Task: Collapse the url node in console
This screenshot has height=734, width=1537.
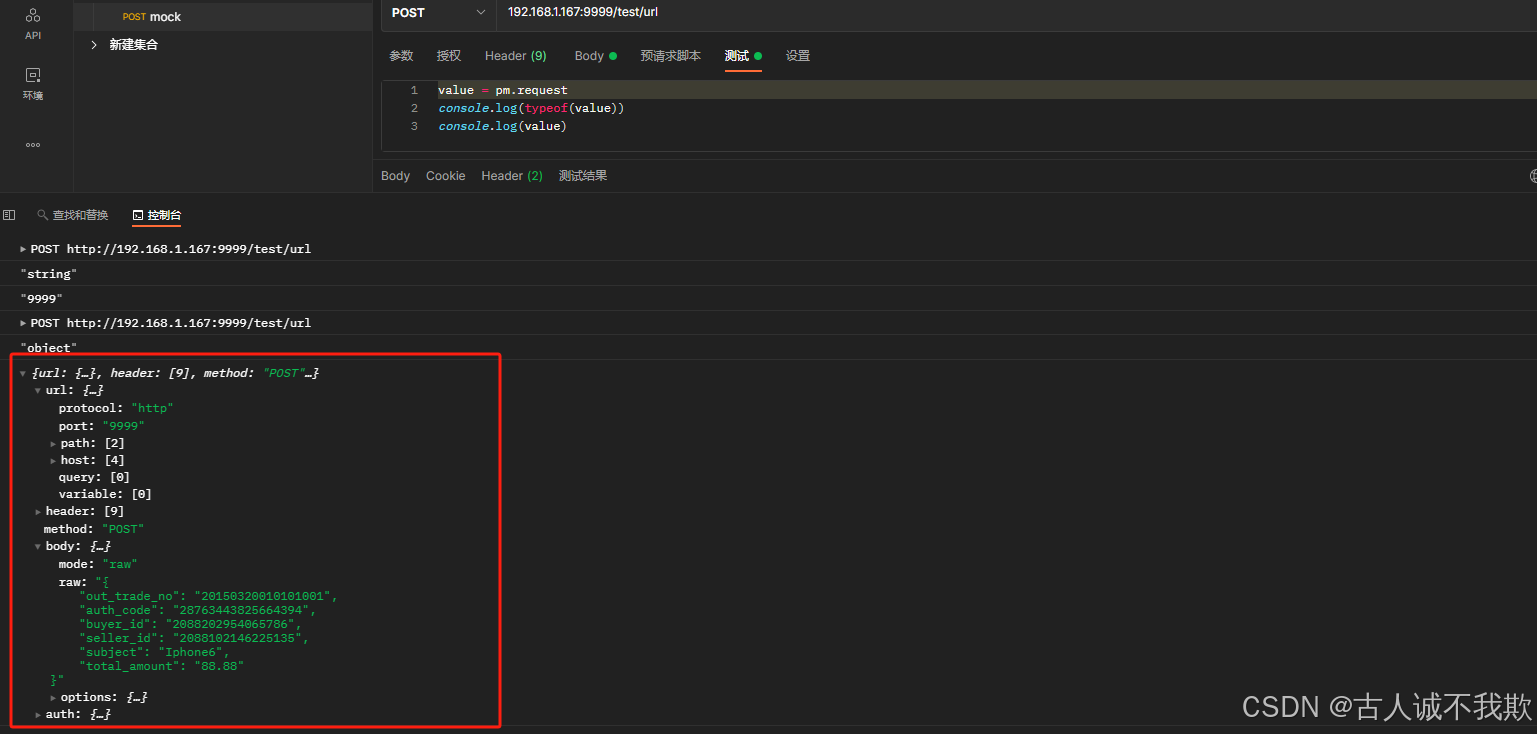Action: (38, 391)
